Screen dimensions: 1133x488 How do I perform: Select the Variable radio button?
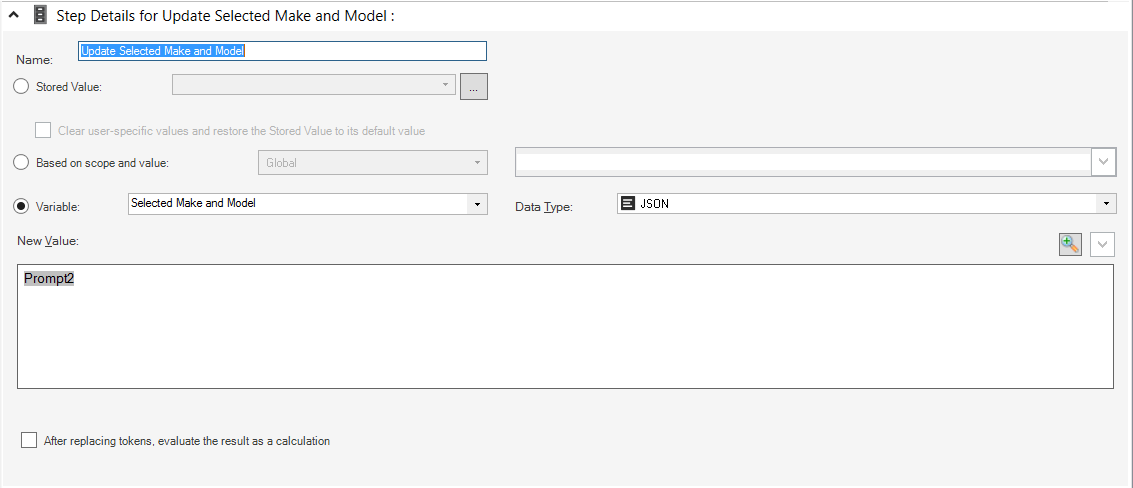pyautogui.click(x=22, y=206)
